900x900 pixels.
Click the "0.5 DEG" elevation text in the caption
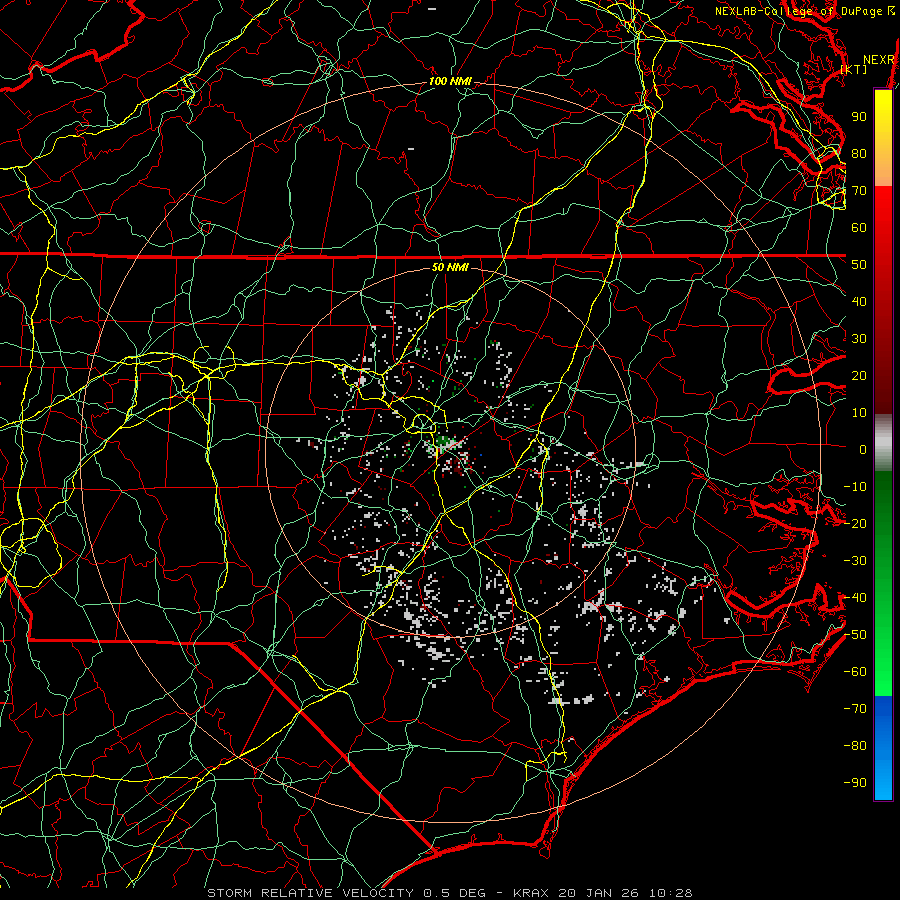(x=453, y=893)
